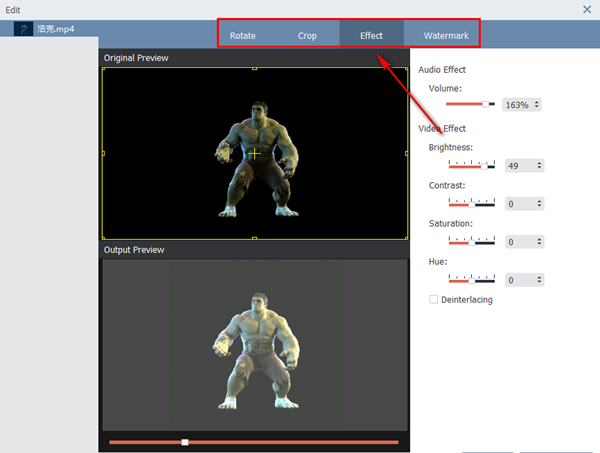Adjust the Volume slider
This screenshot has width=600, height=453.
pyautogui.click(x=470, y=104)
